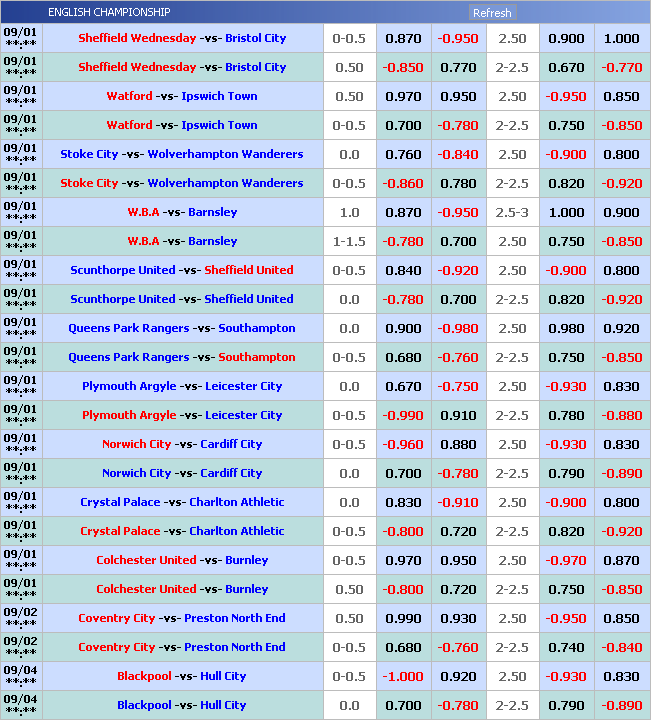Click Barnsley in the 1-1.5 handicap row
The image size is (651, 720).
pos(213,241)
